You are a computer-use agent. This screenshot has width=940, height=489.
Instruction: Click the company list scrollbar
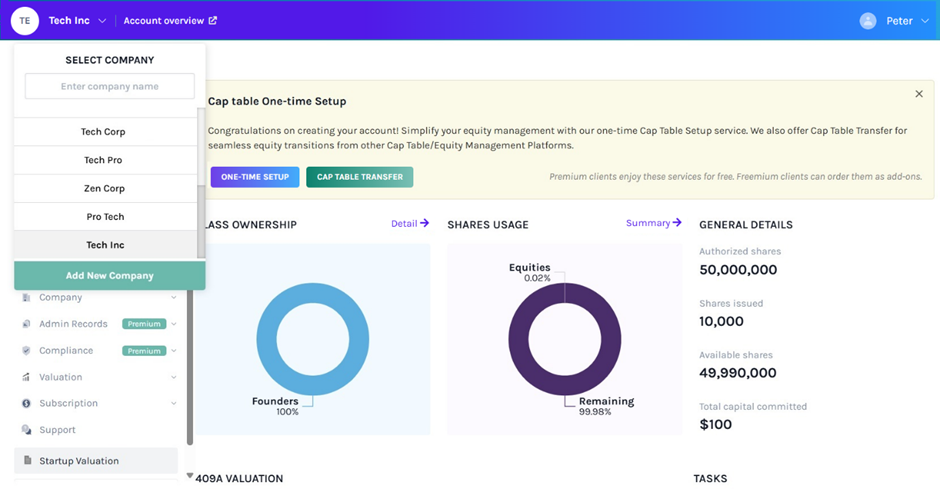tap(201, 221)
